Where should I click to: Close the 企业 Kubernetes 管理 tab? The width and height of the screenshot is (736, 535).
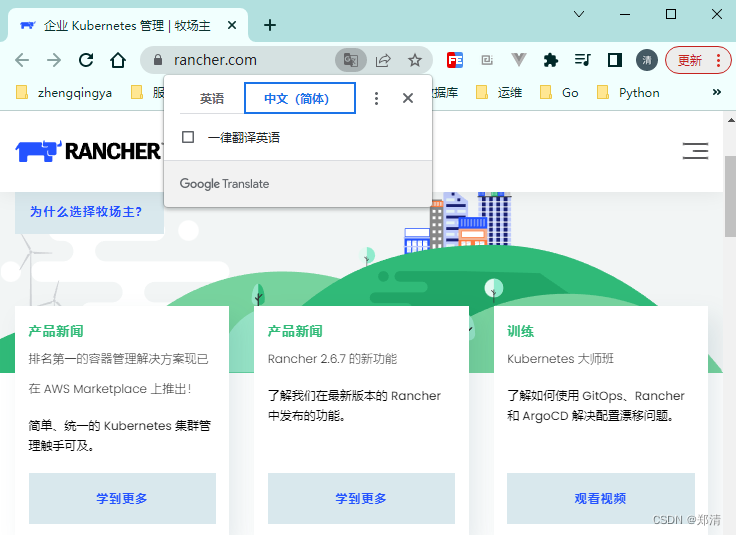pyautogui.click(x=231, y=25)
